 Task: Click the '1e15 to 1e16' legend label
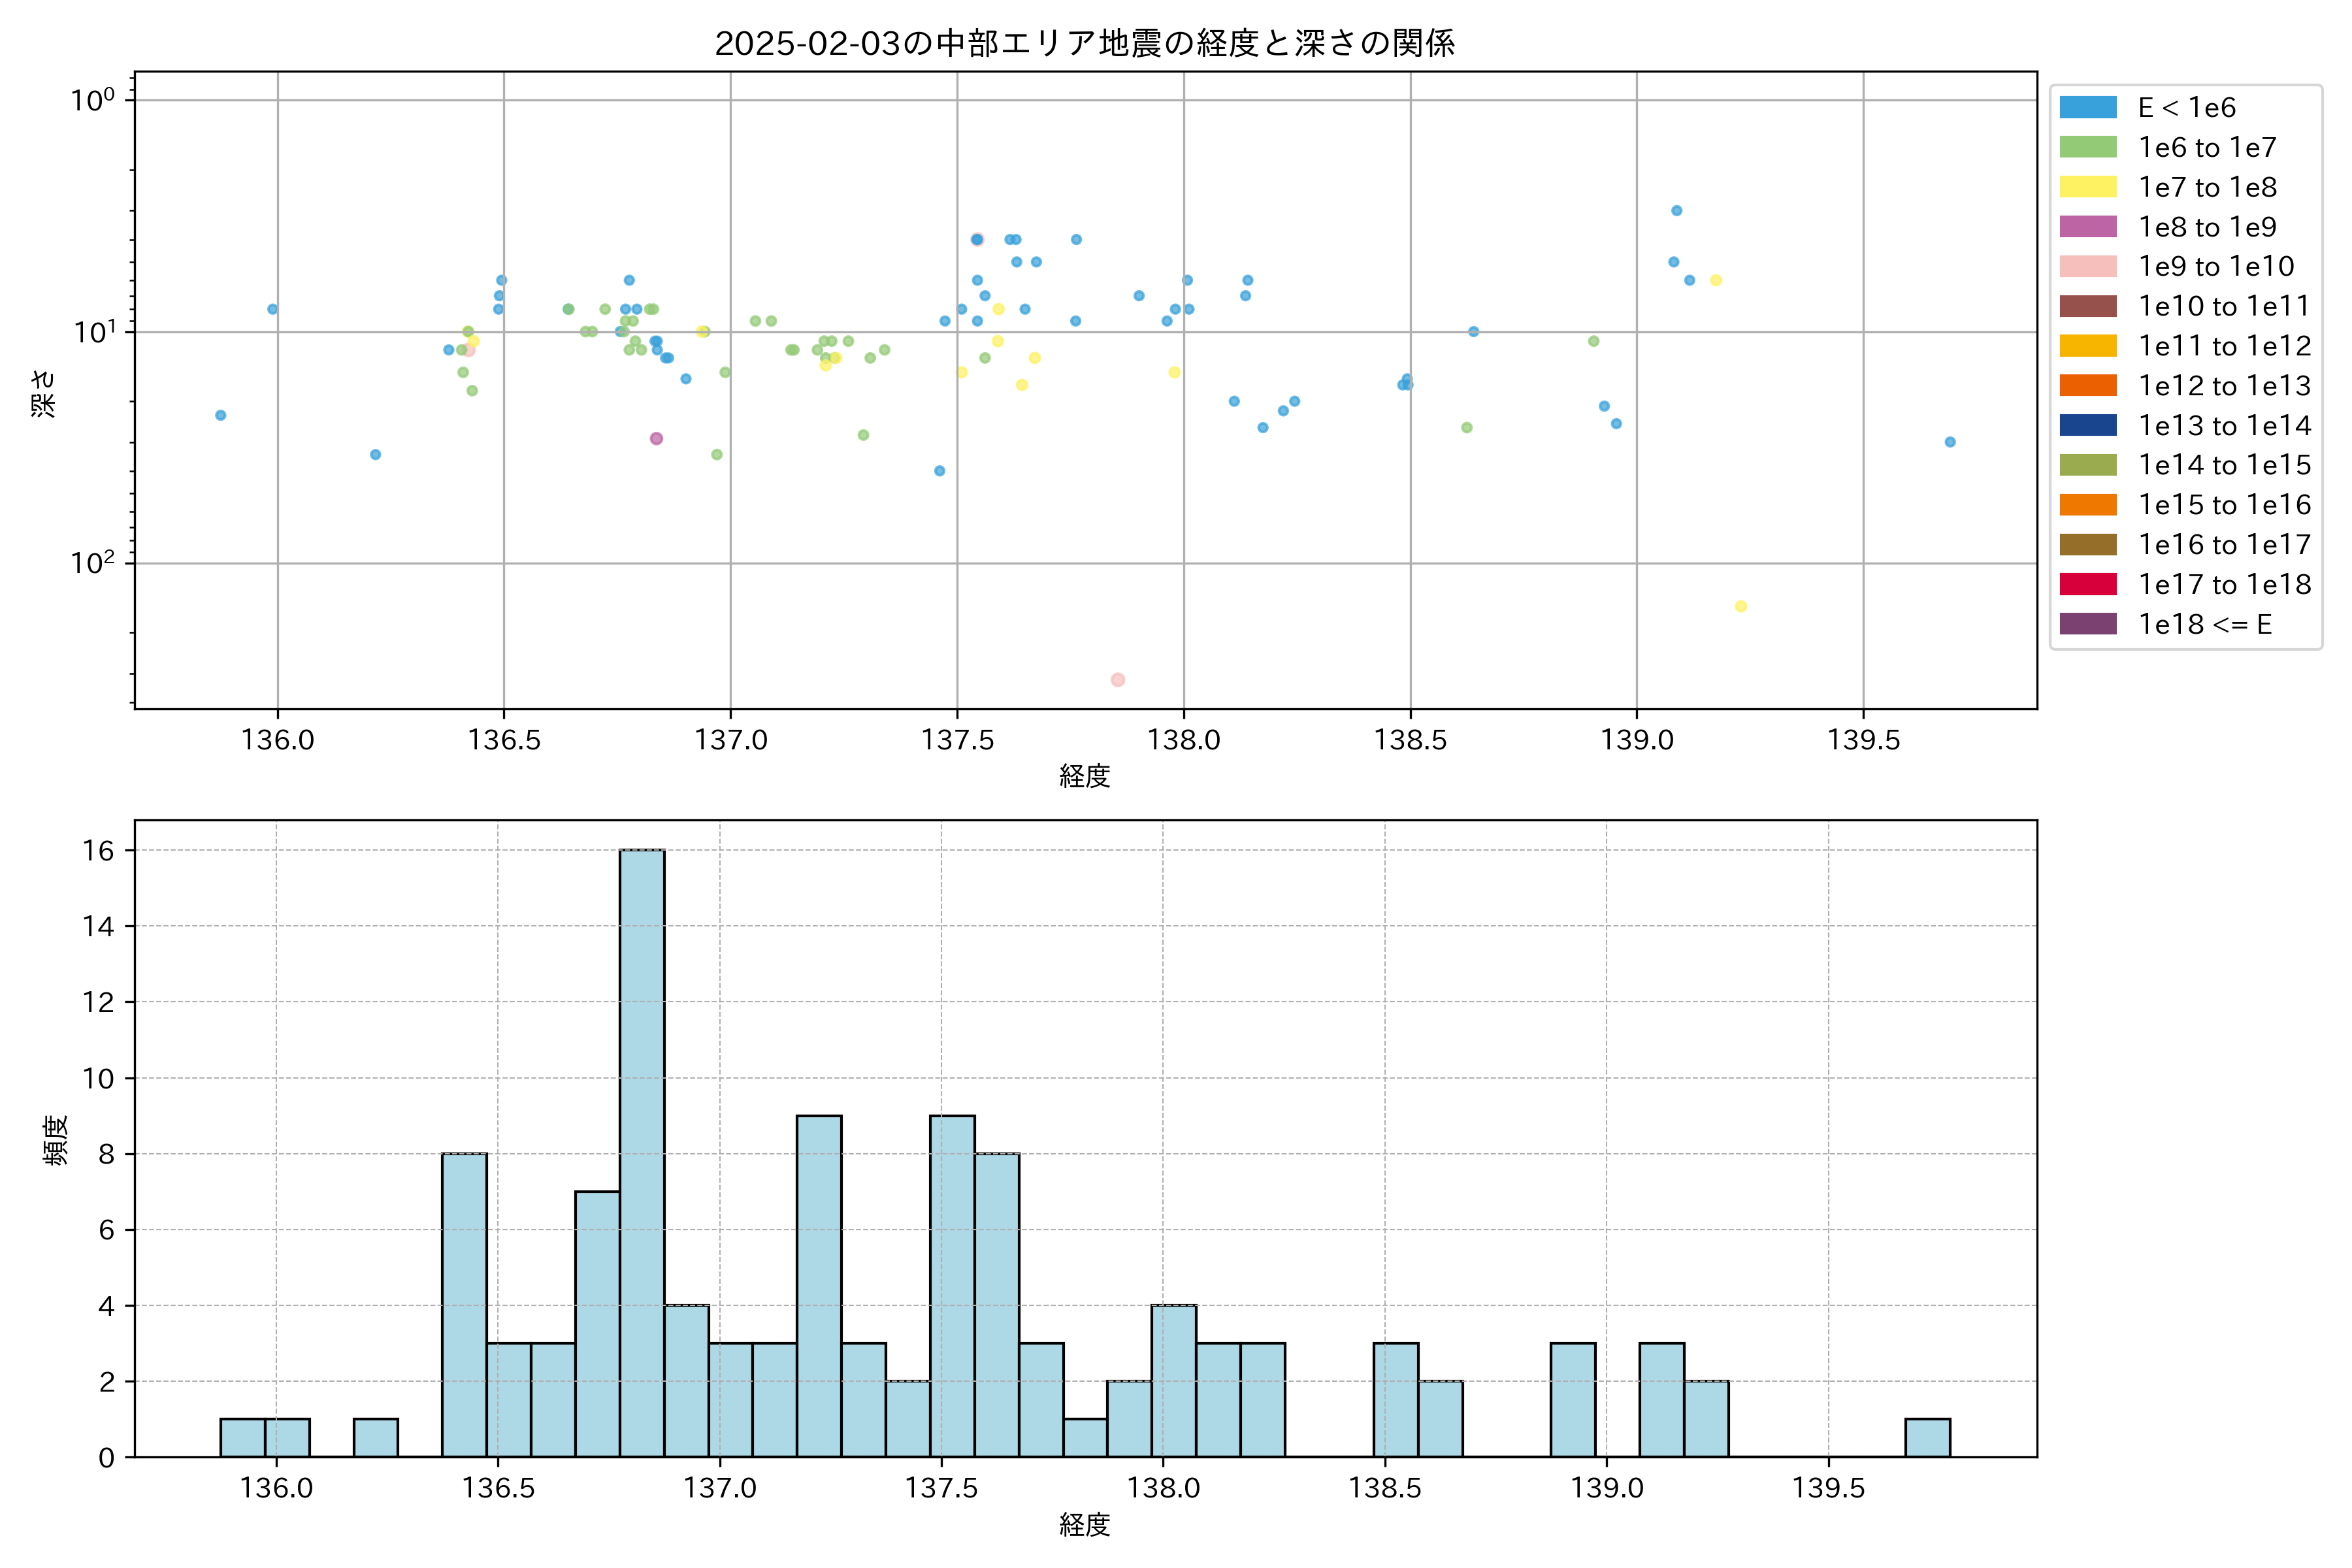(2224, 505)
